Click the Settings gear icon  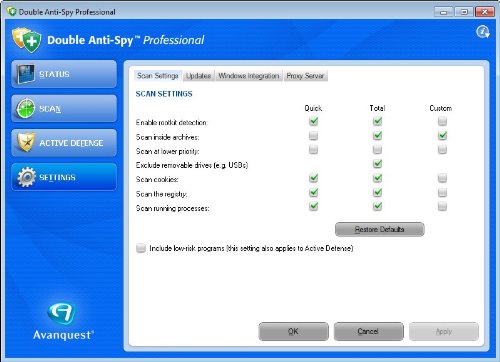click(26, 177)
